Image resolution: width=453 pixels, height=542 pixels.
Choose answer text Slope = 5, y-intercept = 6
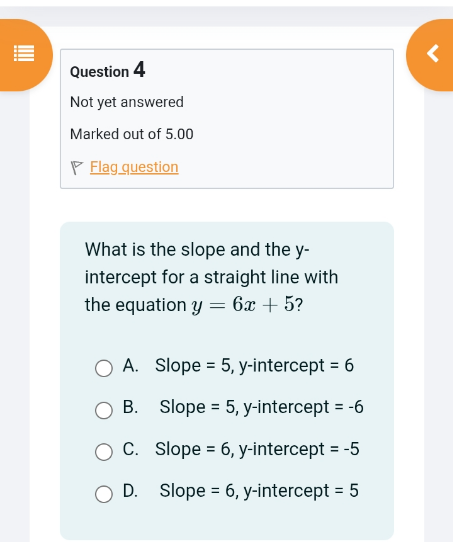click(x=254, y=366)
